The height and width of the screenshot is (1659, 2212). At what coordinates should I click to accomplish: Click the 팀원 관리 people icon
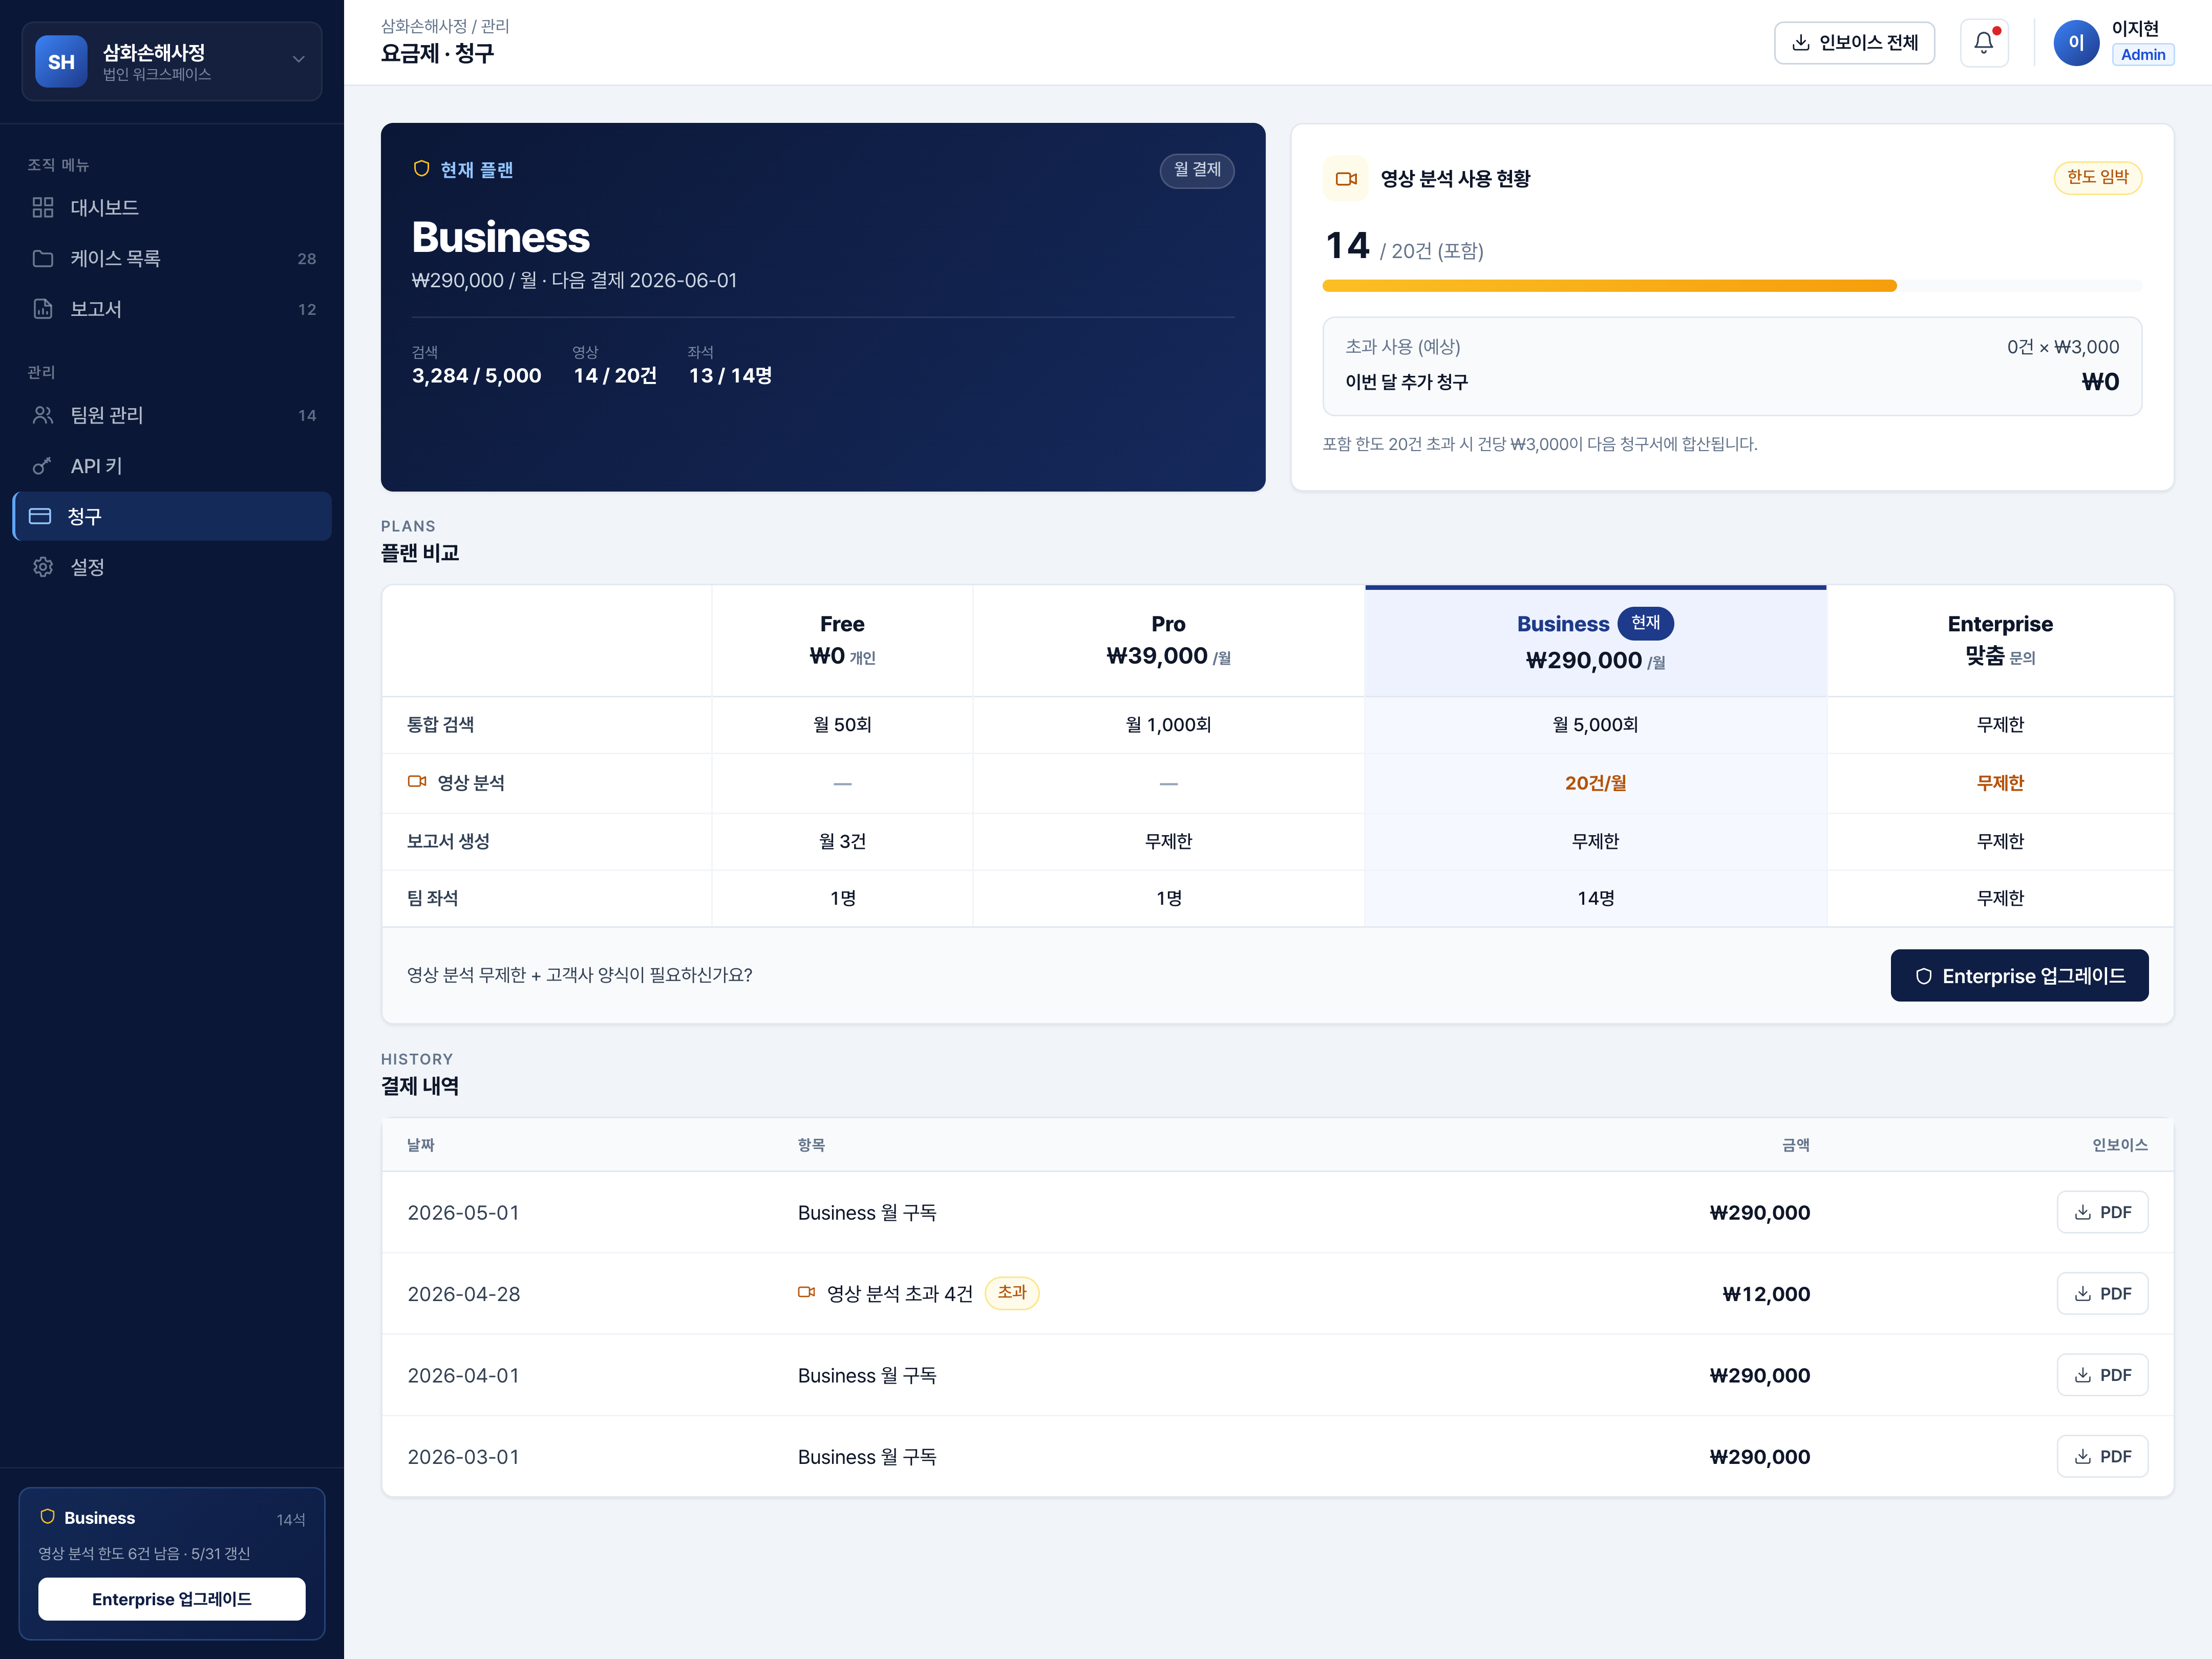43,415
